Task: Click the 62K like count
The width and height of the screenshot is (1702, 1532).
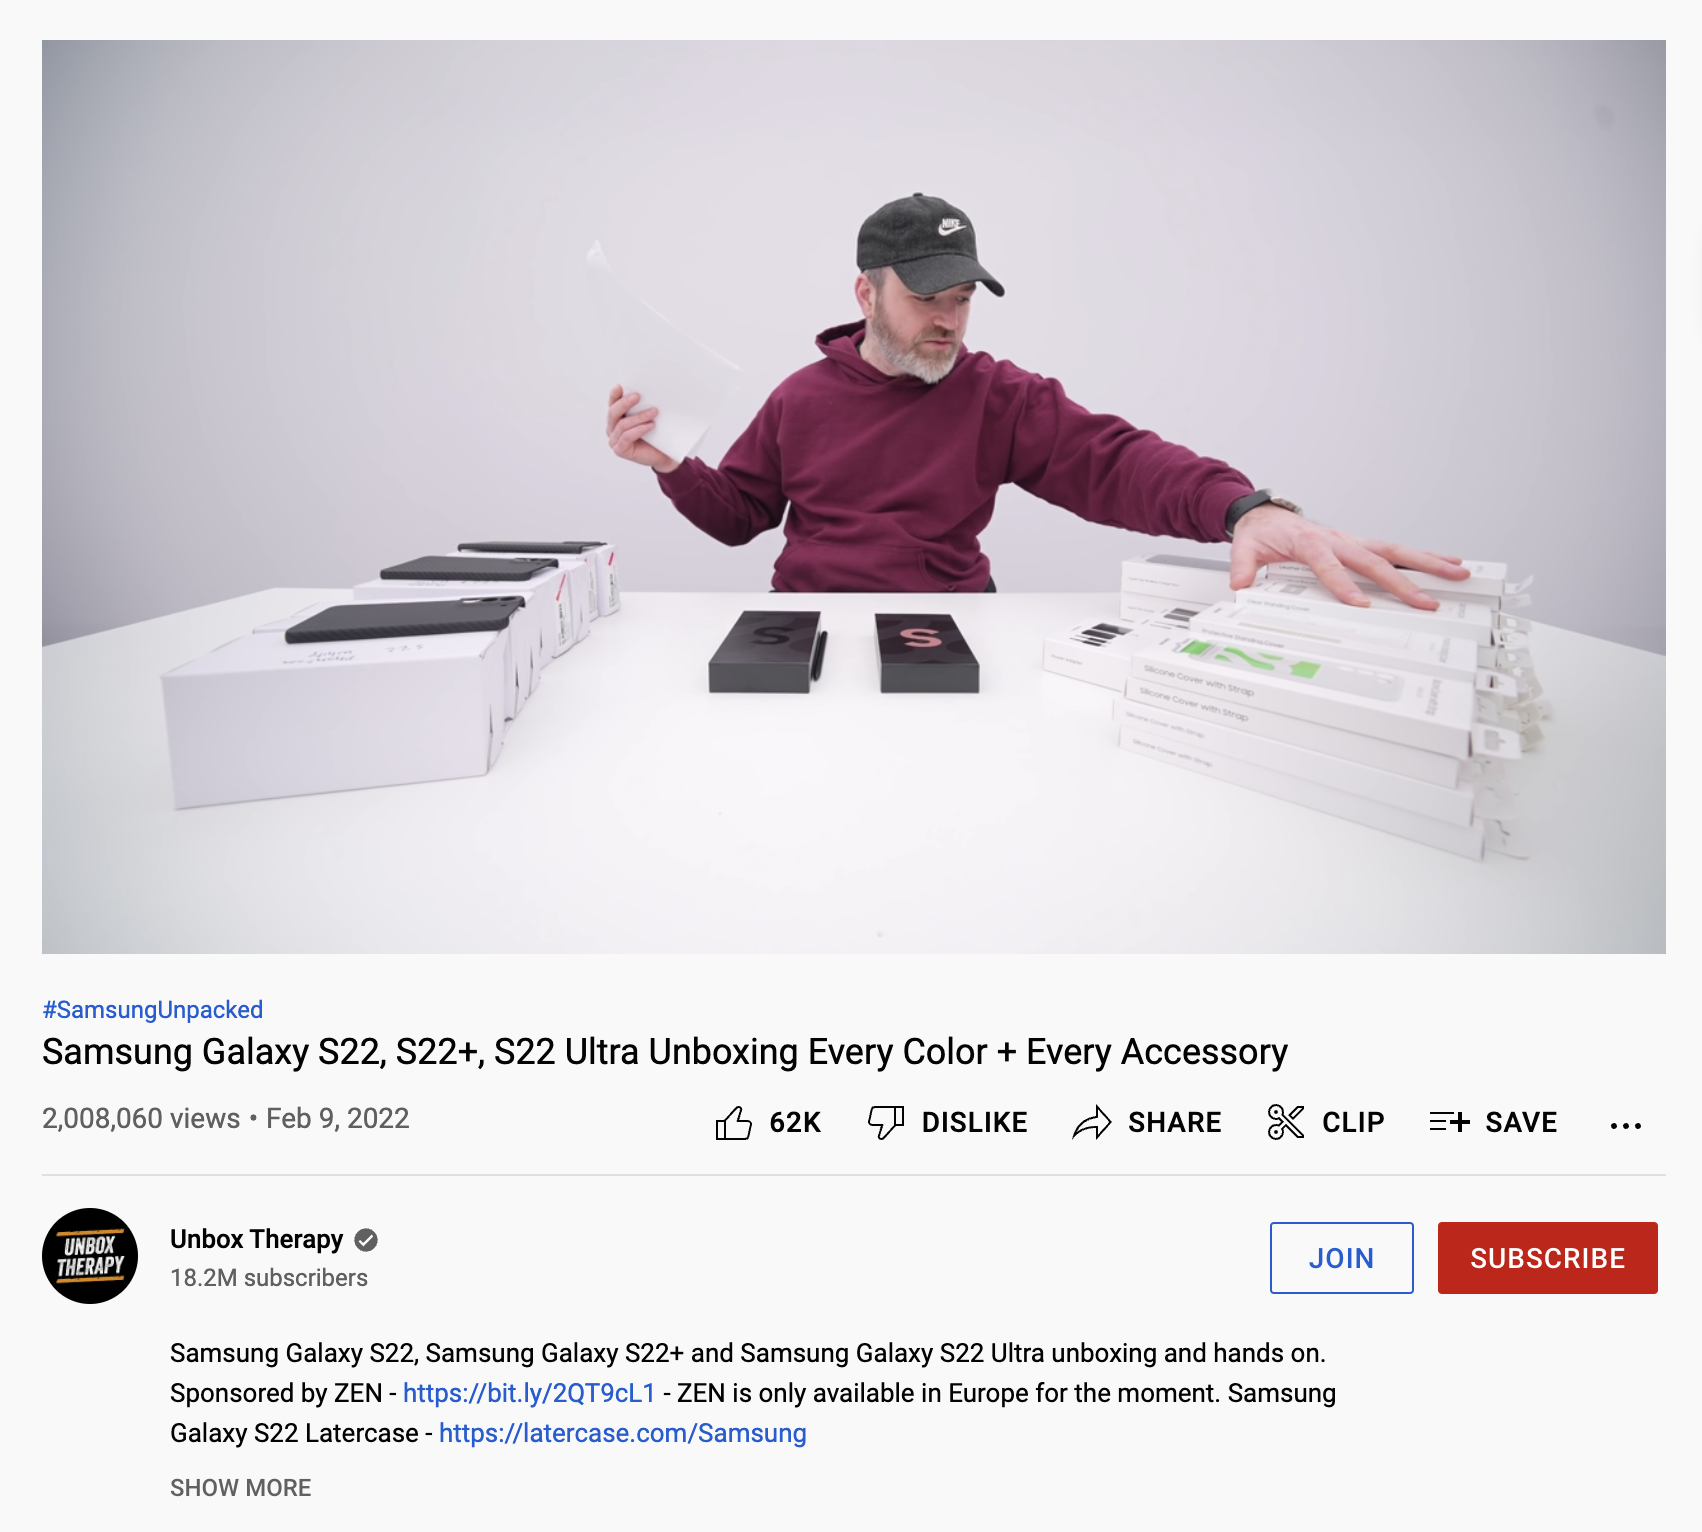Action: (795, 1123)
